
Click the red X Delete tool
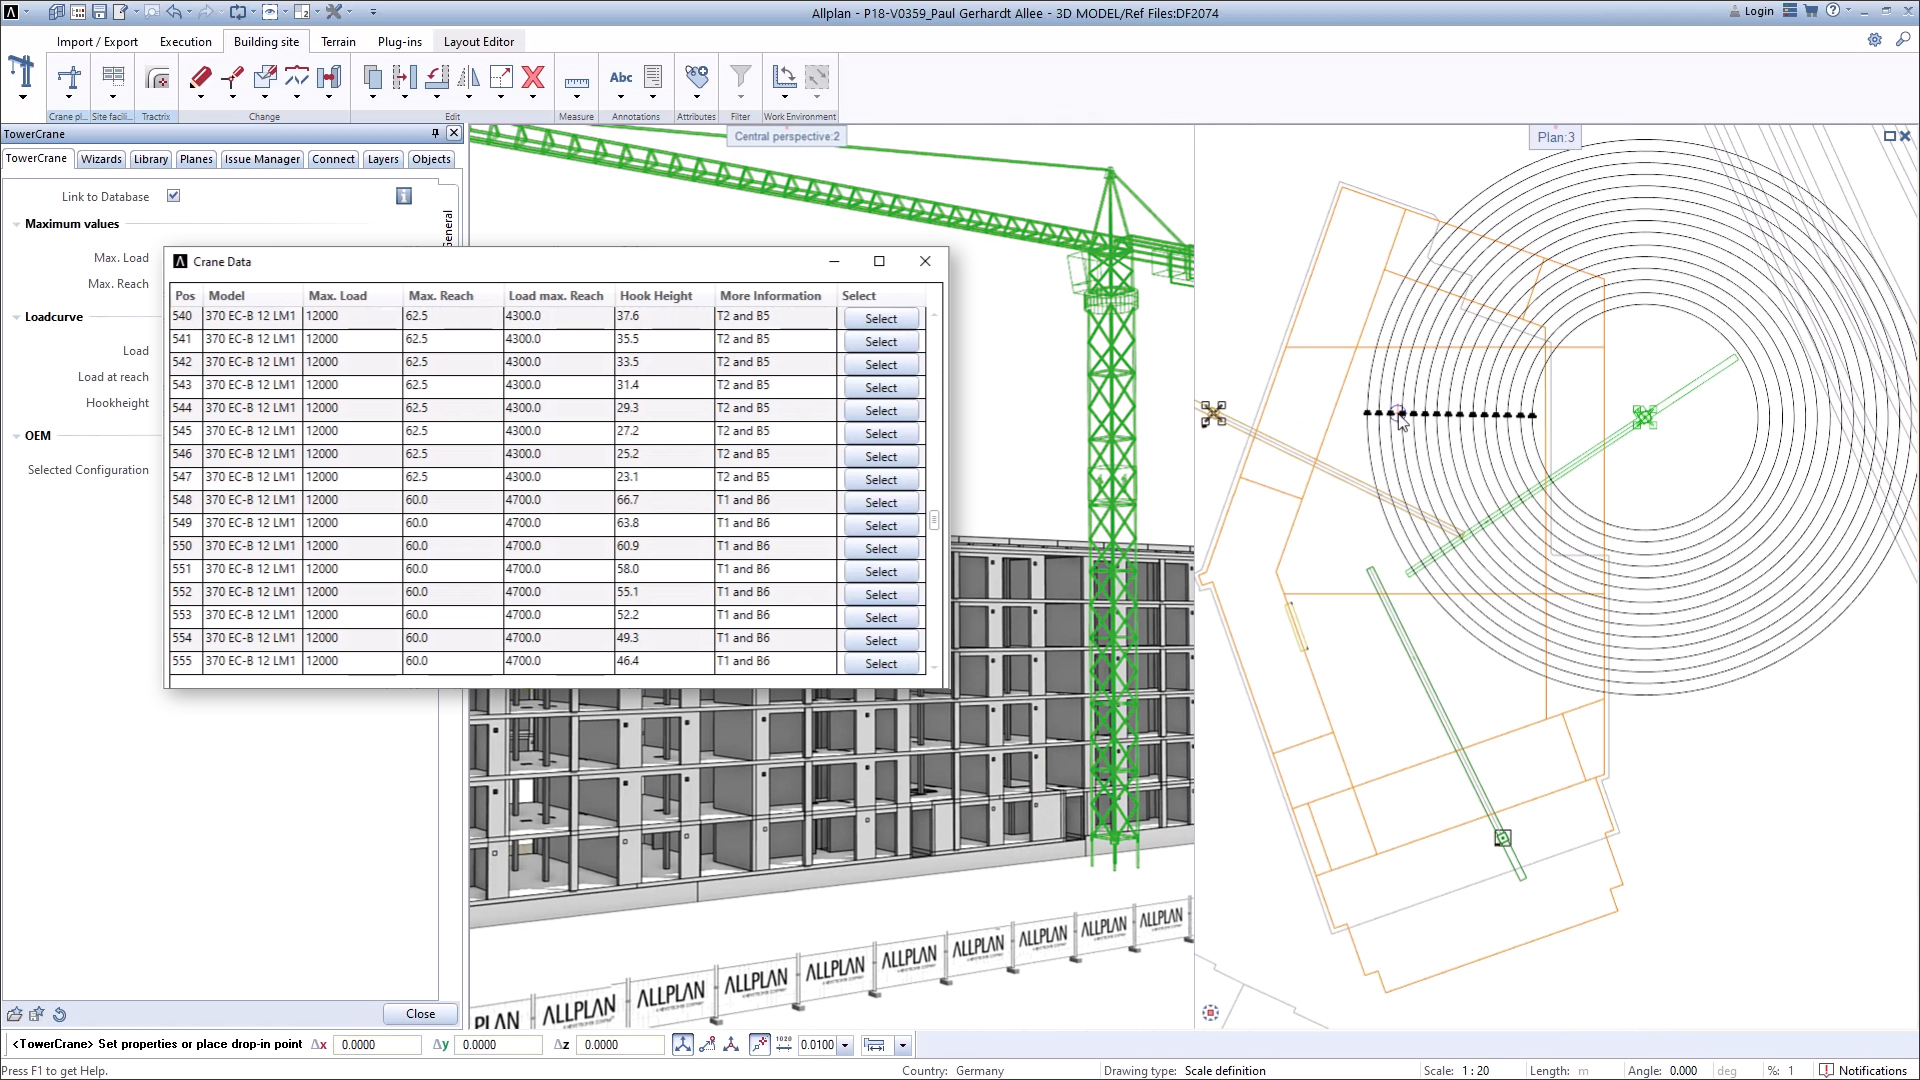tap(533, 77)
